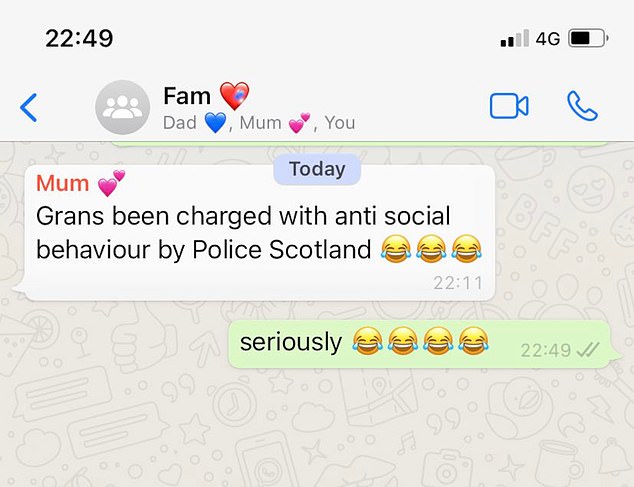This screenshot has height=487, width=634.
Task: Tap the double check read receipt
Action: coord(588,350)
